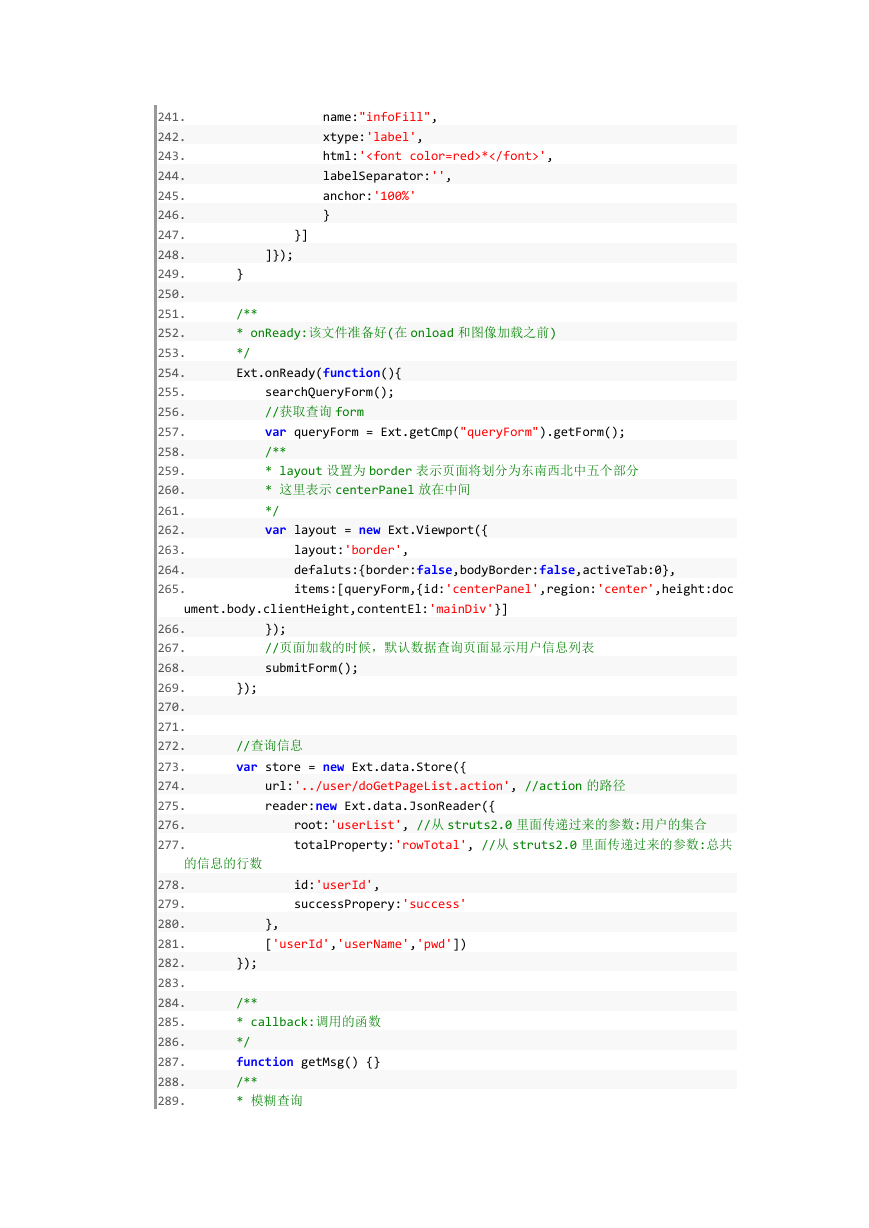
Task: Select root:'userList' line 276
Action: 500,825
